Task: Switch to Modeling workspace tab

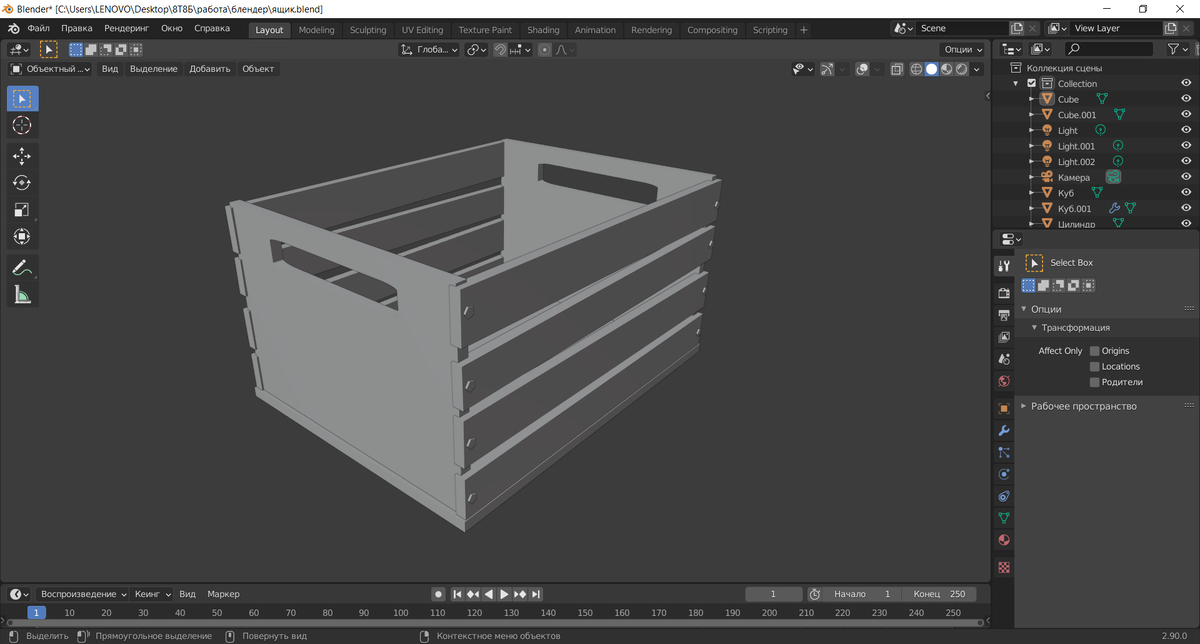Action: (x=317, y=30)
